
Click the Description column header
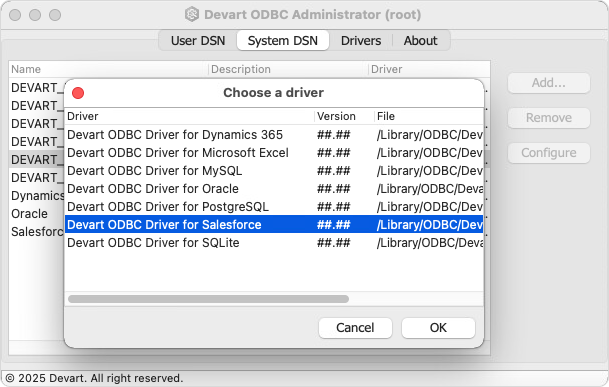288,69
